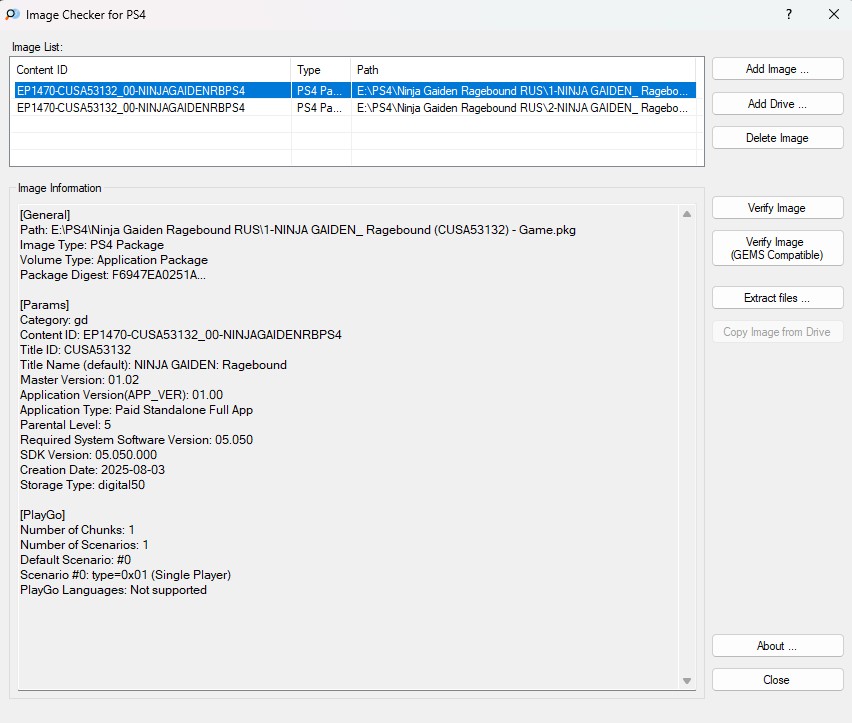This screenshot has height=723, width=852.
Task: Click the Default Scenario: #0 line
Action: [x=76, y=559]
